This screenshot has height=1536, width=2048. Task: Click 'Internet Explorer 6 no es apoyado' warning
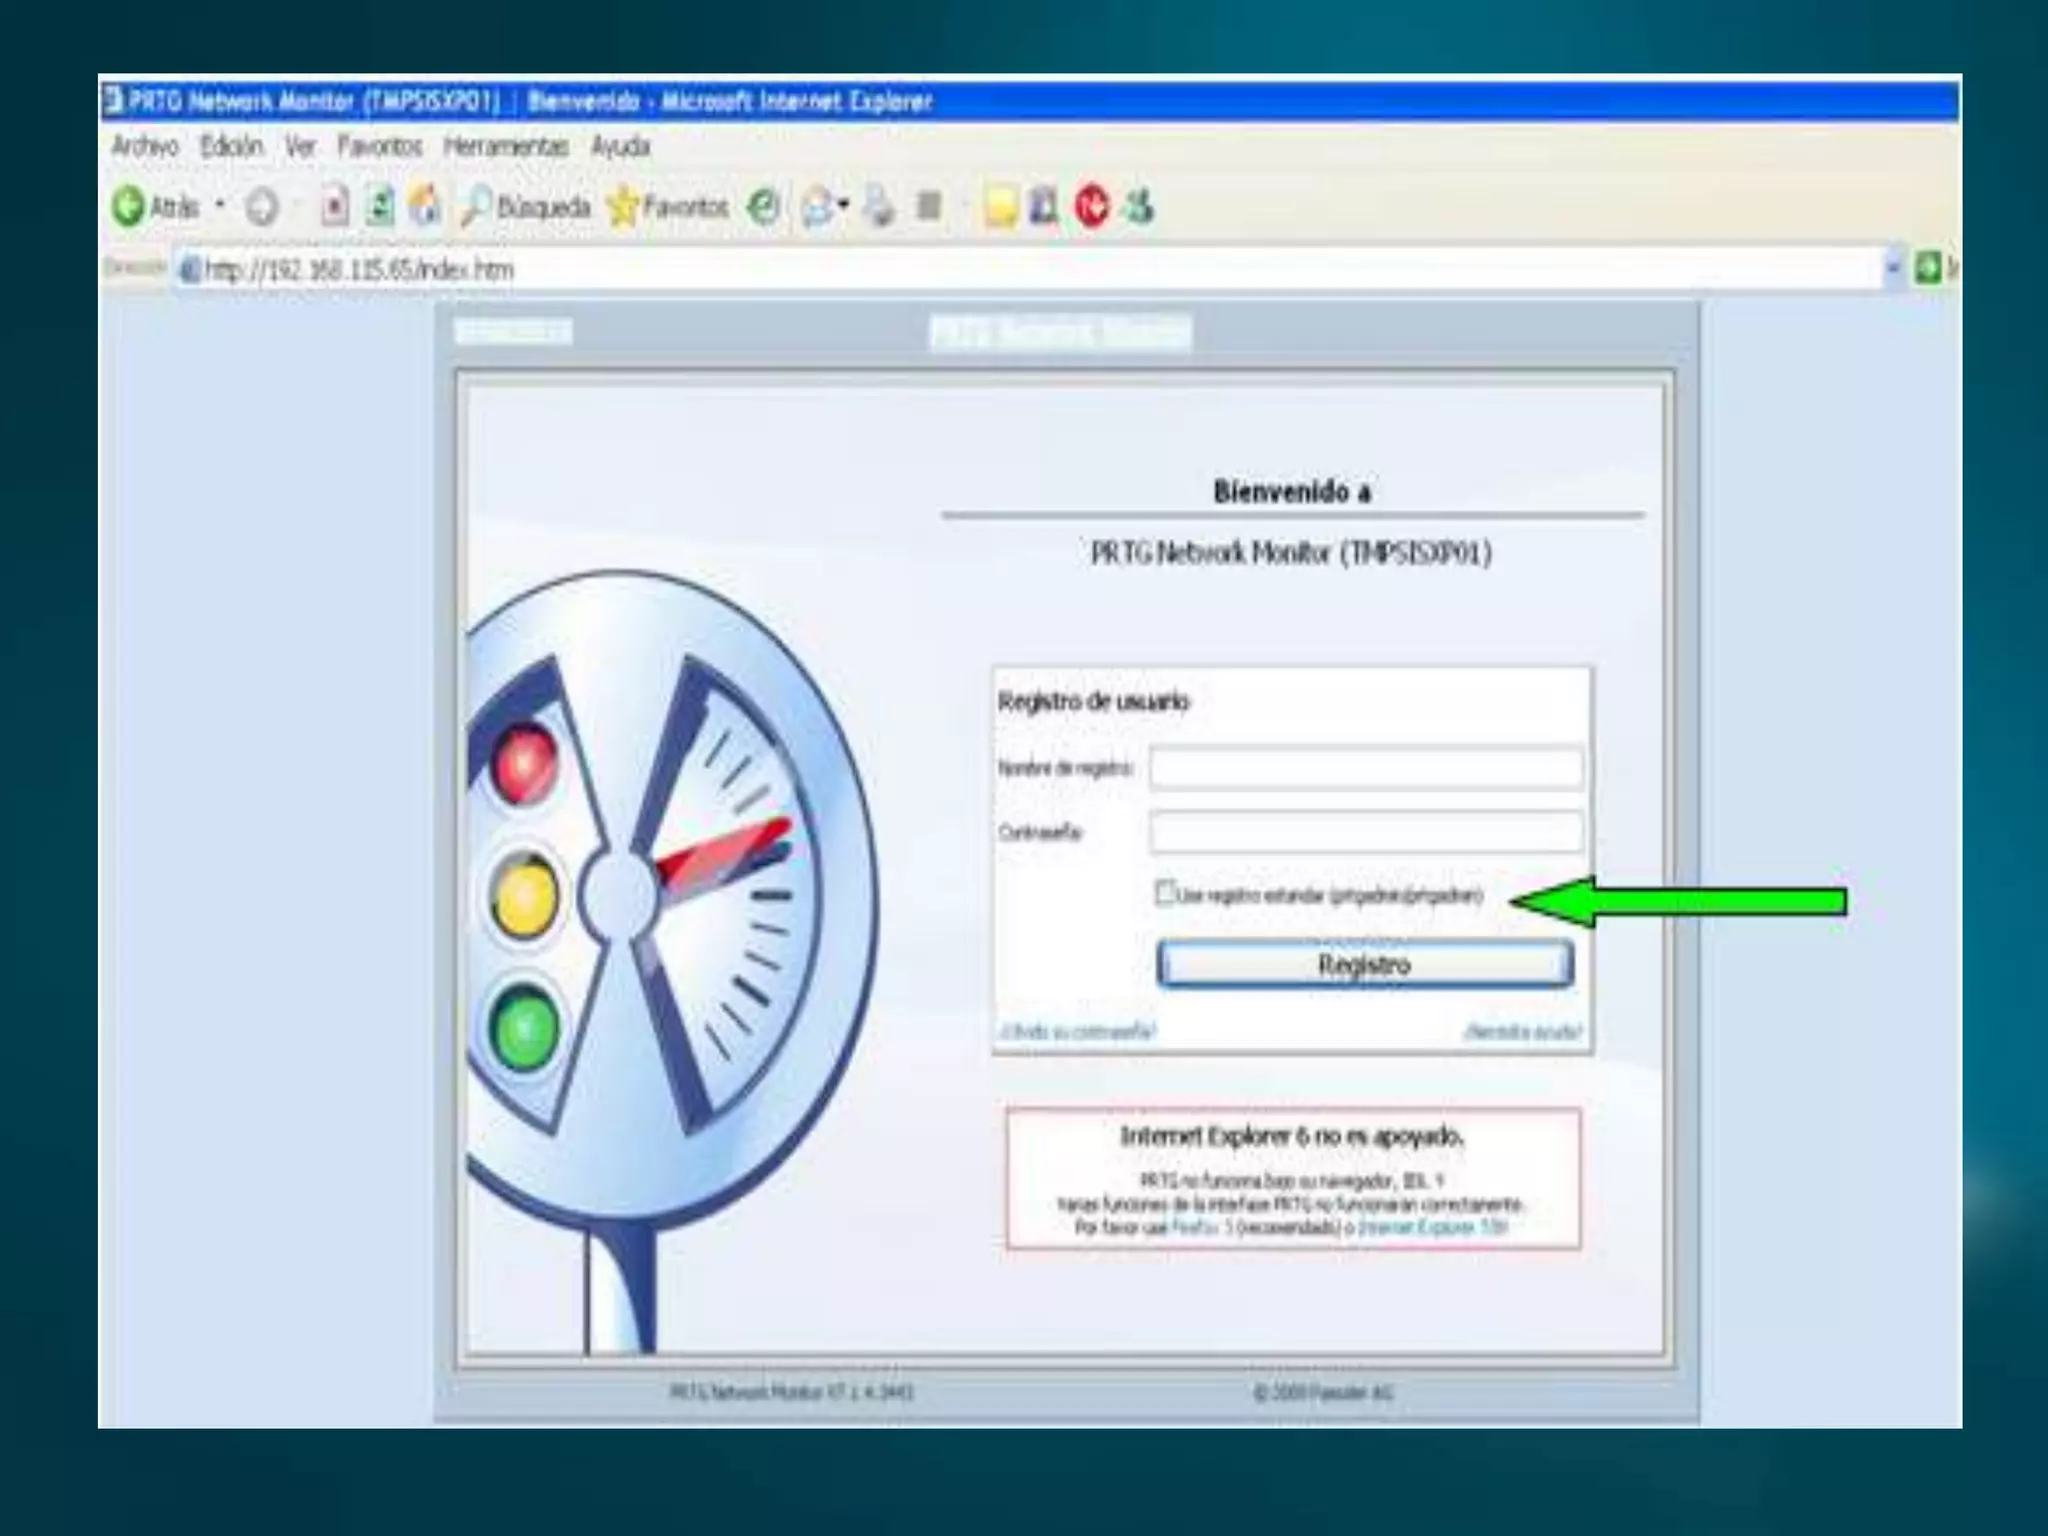[x=1292, y=1136]
